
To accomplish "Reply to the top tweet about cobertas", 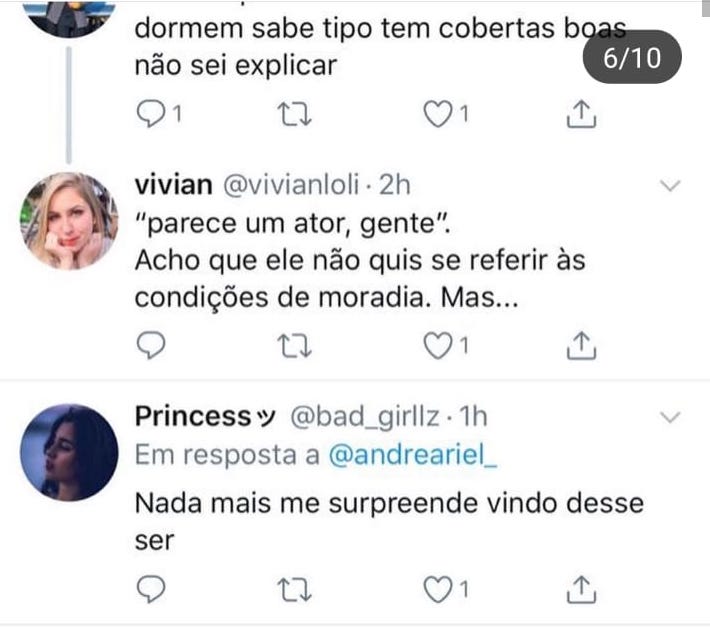I will tap(148, 115).
